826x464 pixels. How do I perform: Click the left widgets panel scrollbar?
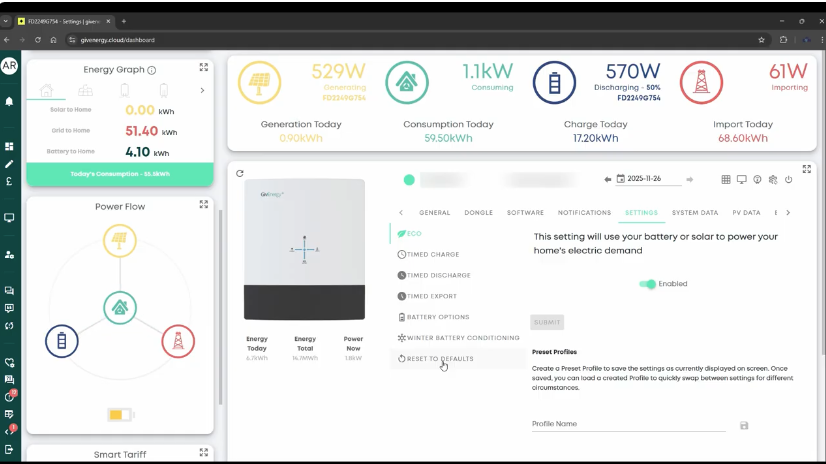pos(220,300)
